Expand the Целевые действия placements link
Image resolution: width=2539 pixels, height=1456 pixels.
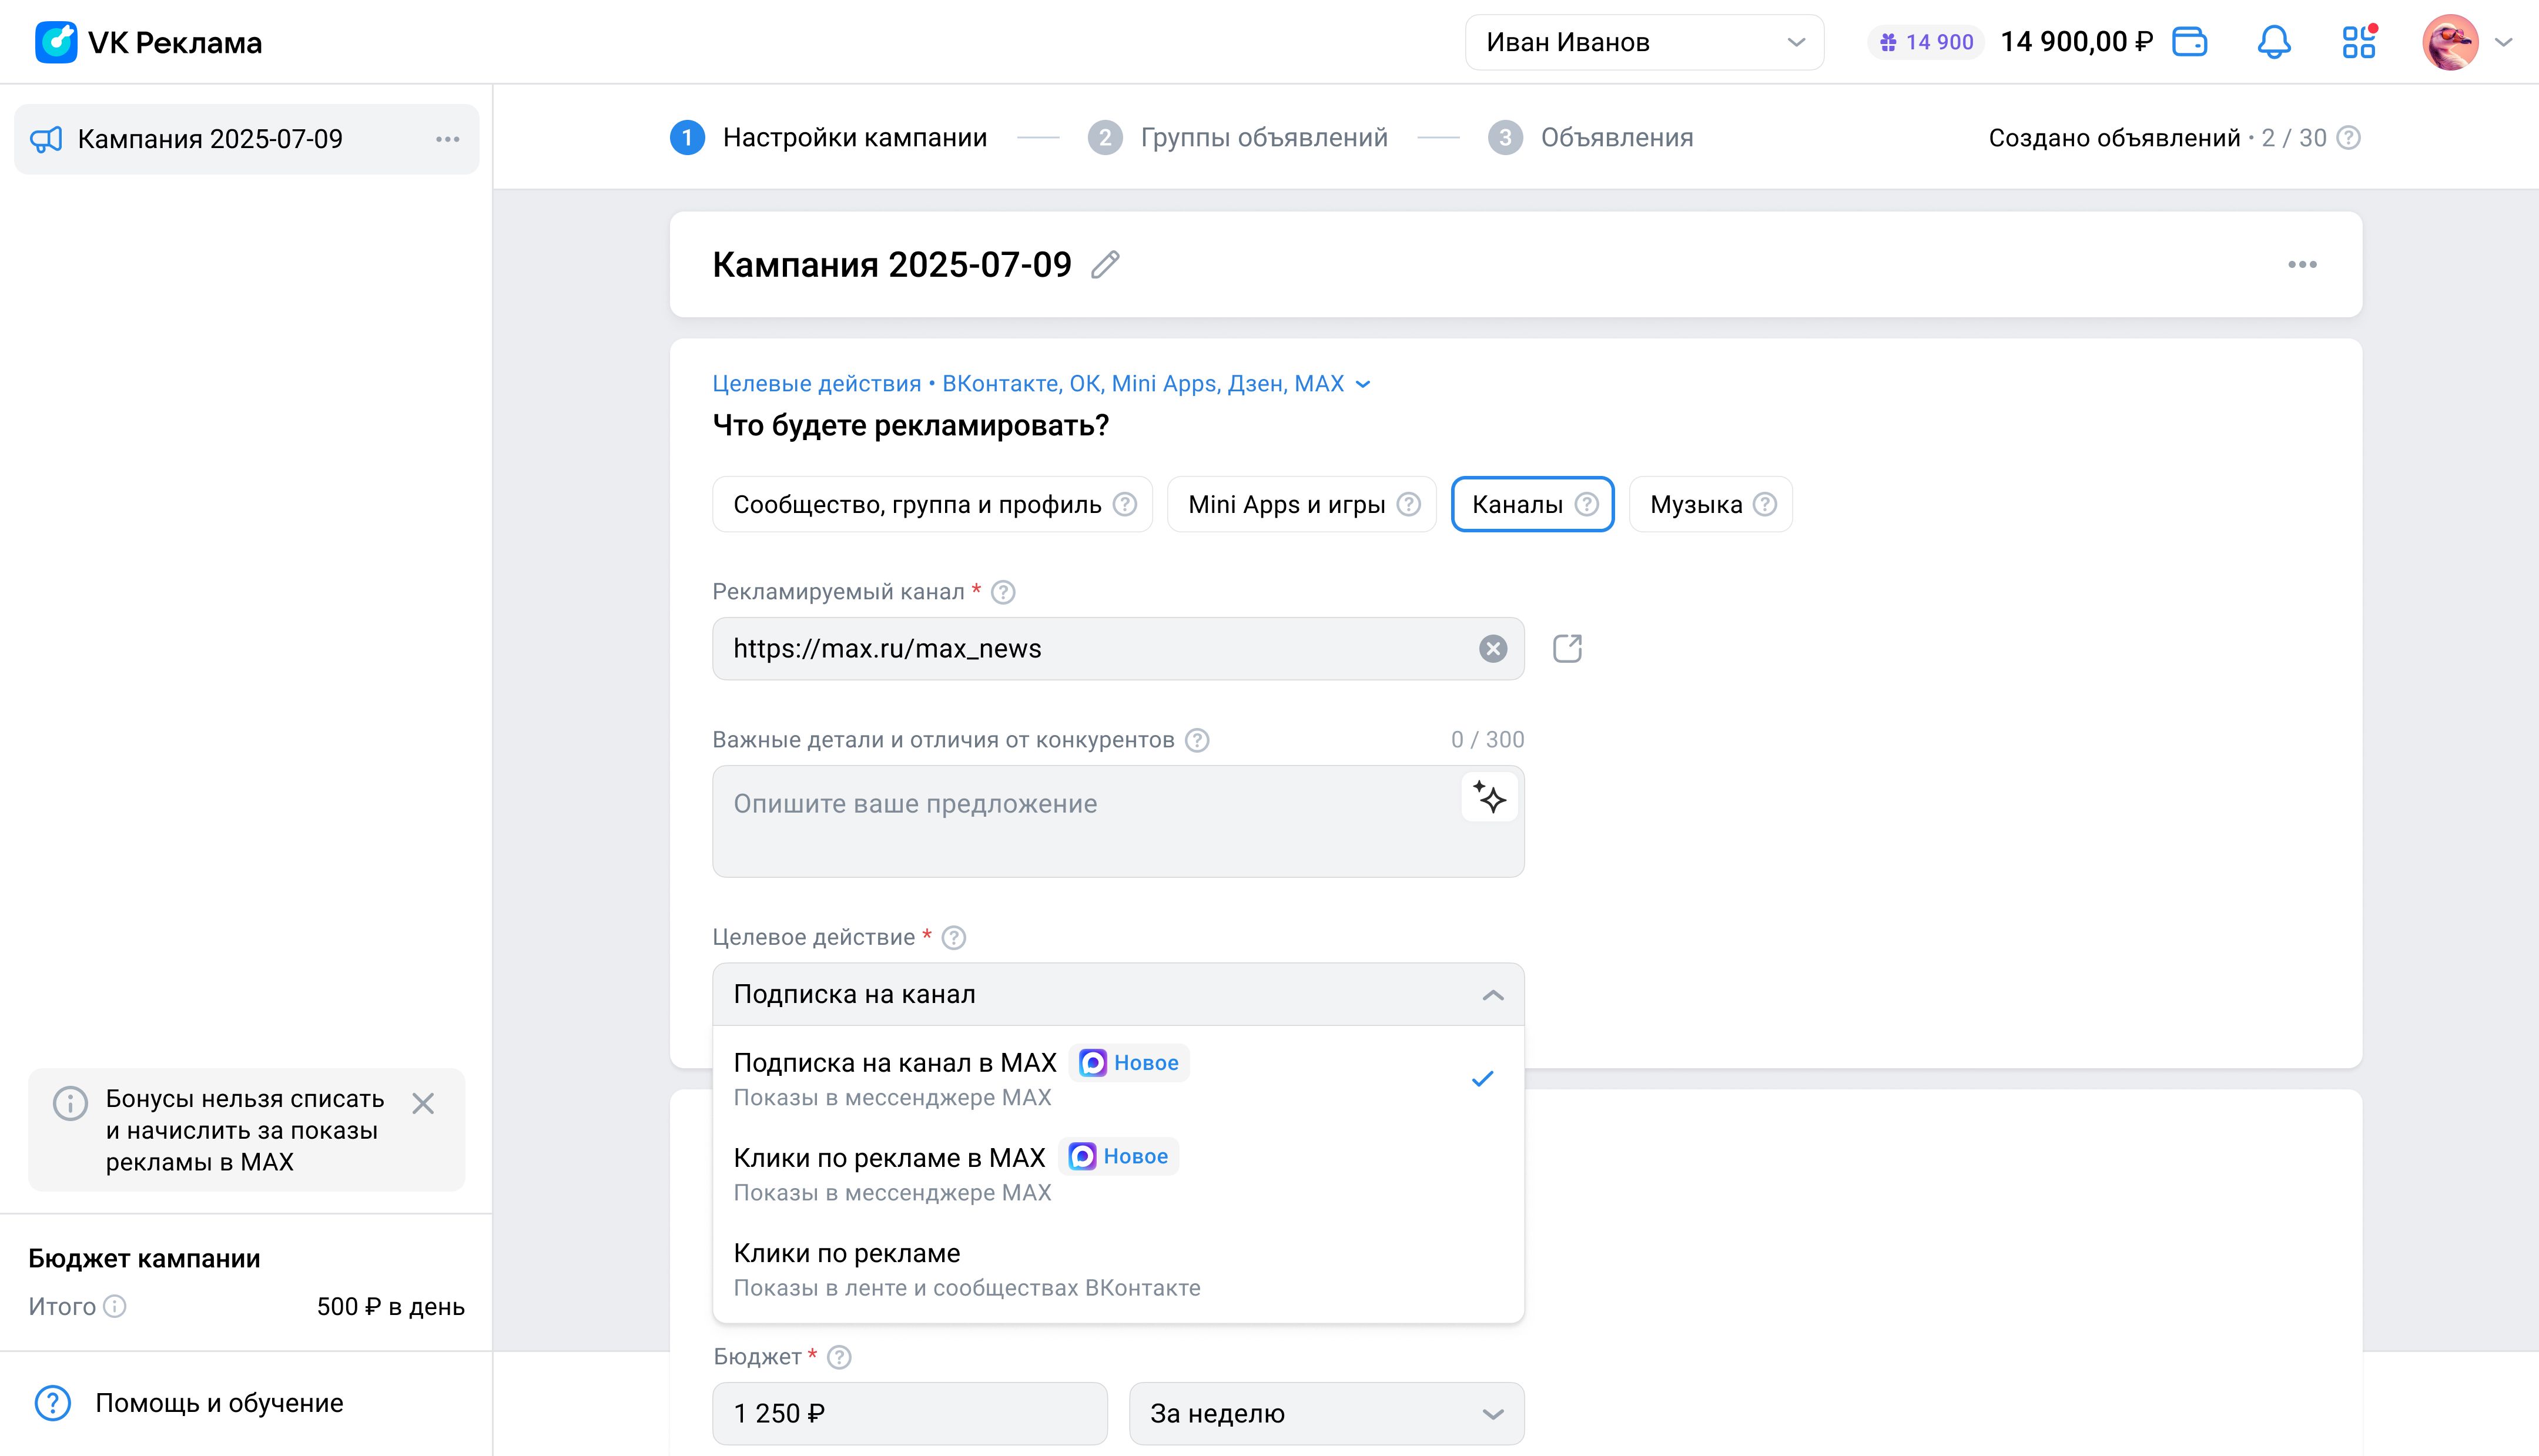(1041, 384)
